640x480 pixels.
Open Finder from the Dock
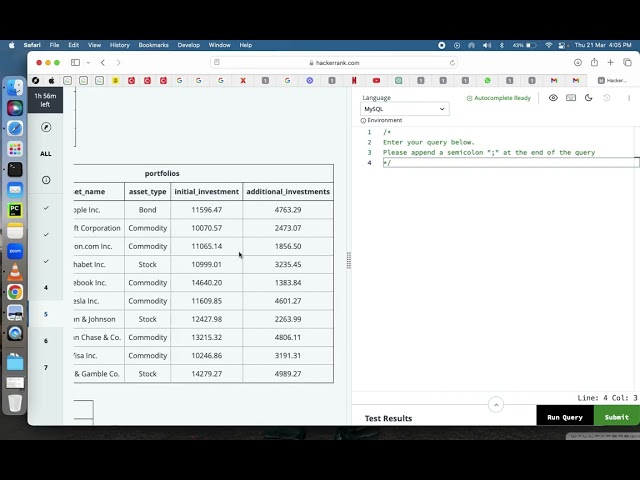click(15, 87)
